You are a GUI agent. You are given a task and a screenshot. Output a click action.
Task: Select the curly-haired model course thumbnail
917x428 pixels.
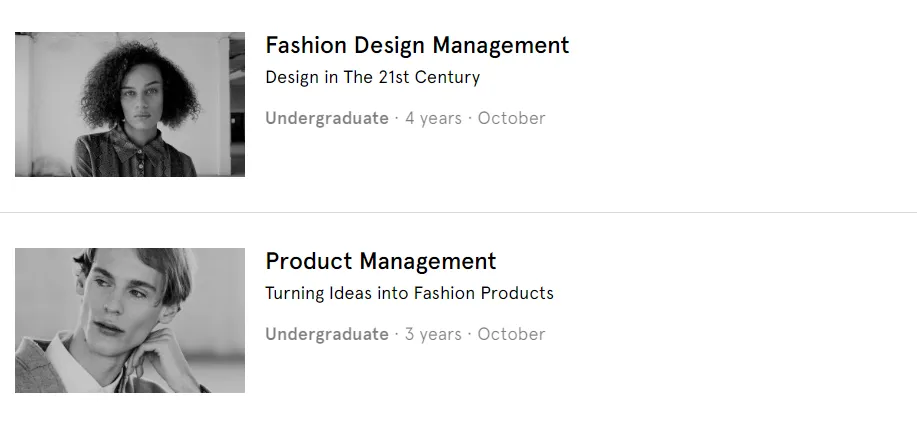coord(130,104)
